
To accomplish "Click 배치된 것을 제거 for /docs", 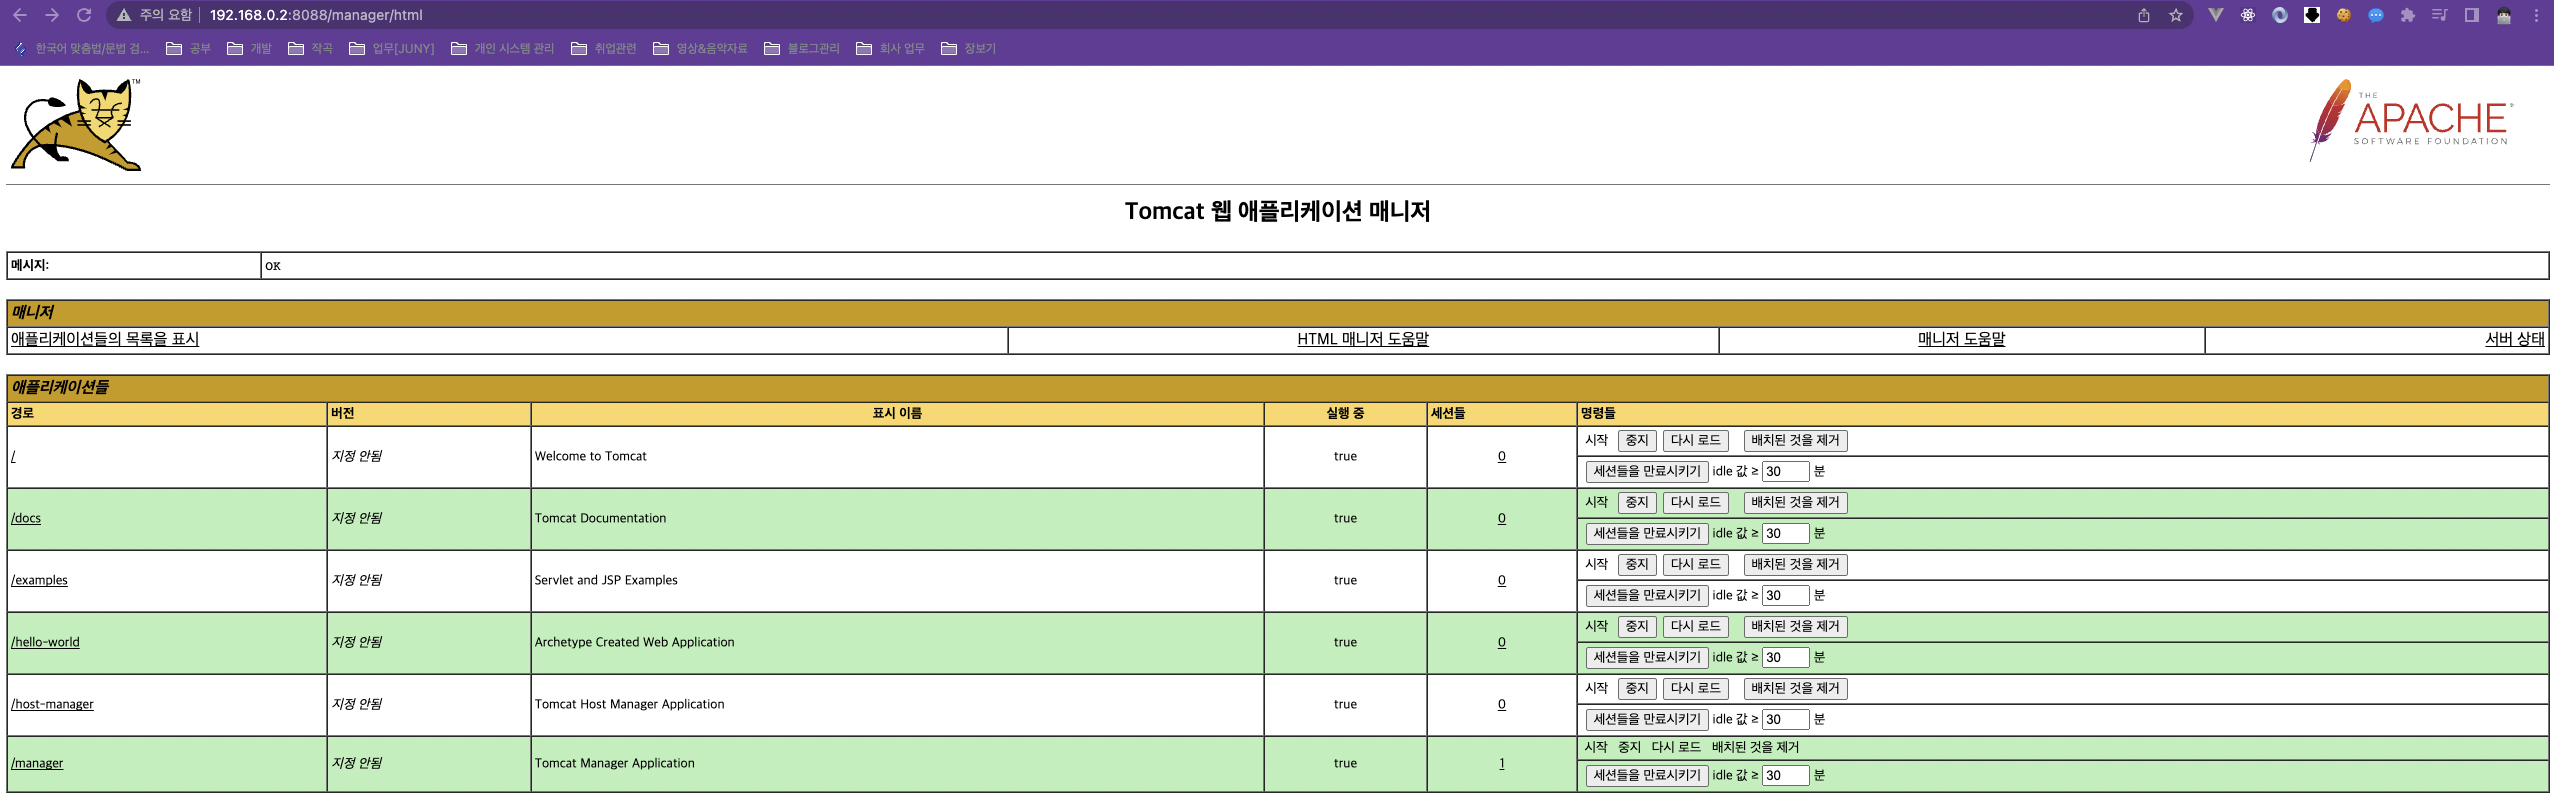I will [x=1795, y=503].
